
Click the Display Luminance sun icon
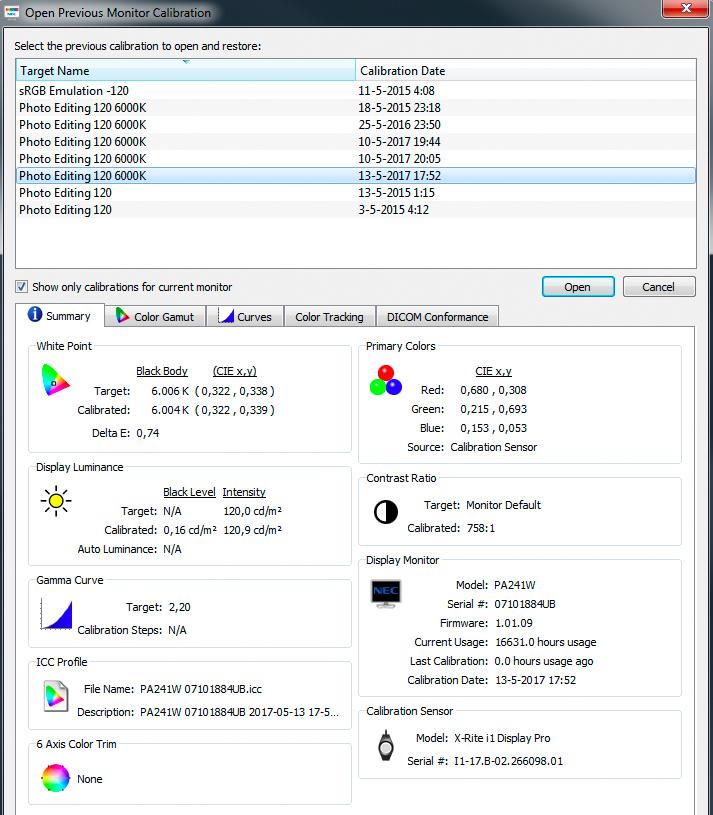click(x=56, y=501)
